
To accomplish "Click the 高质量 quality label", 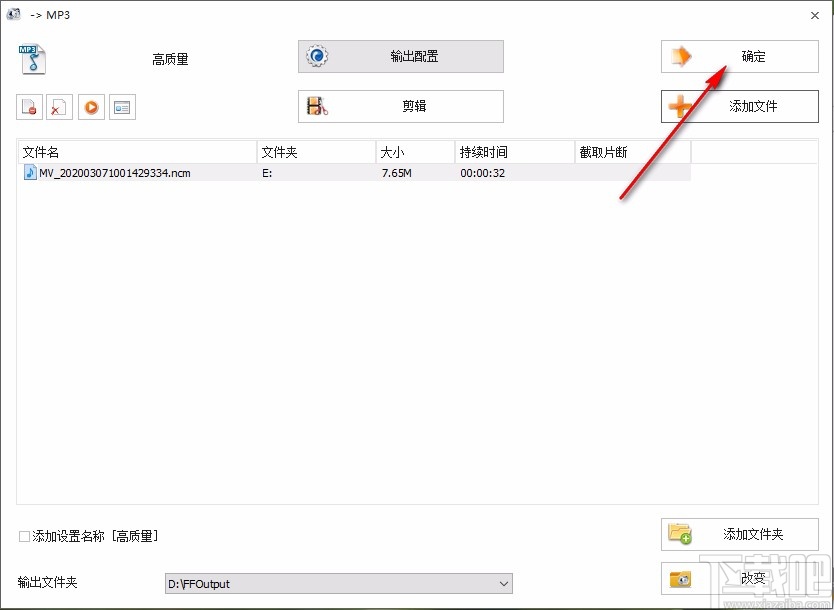I will tap(170, 60).
